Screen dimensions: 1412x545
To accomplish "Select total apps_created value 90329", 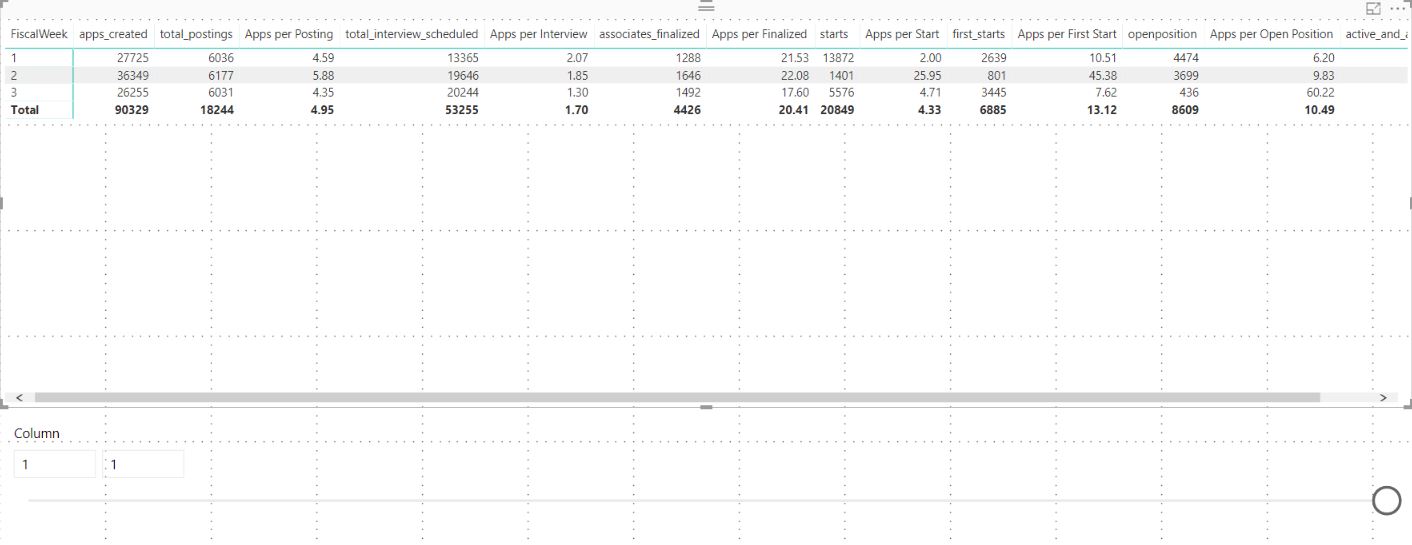I will pyautogui.click(x=130, y=110).
